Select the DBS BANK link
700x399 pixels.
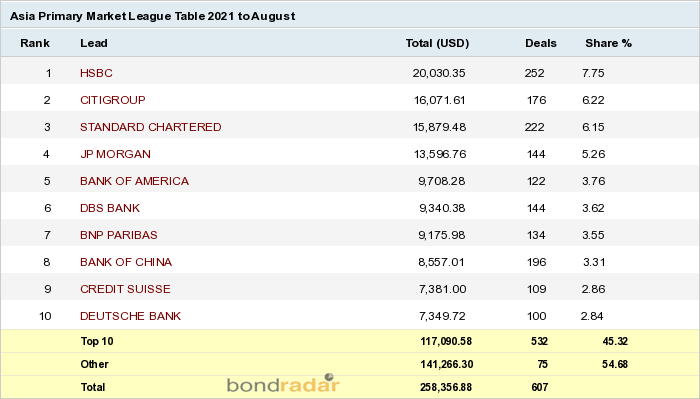pos(110,208)
